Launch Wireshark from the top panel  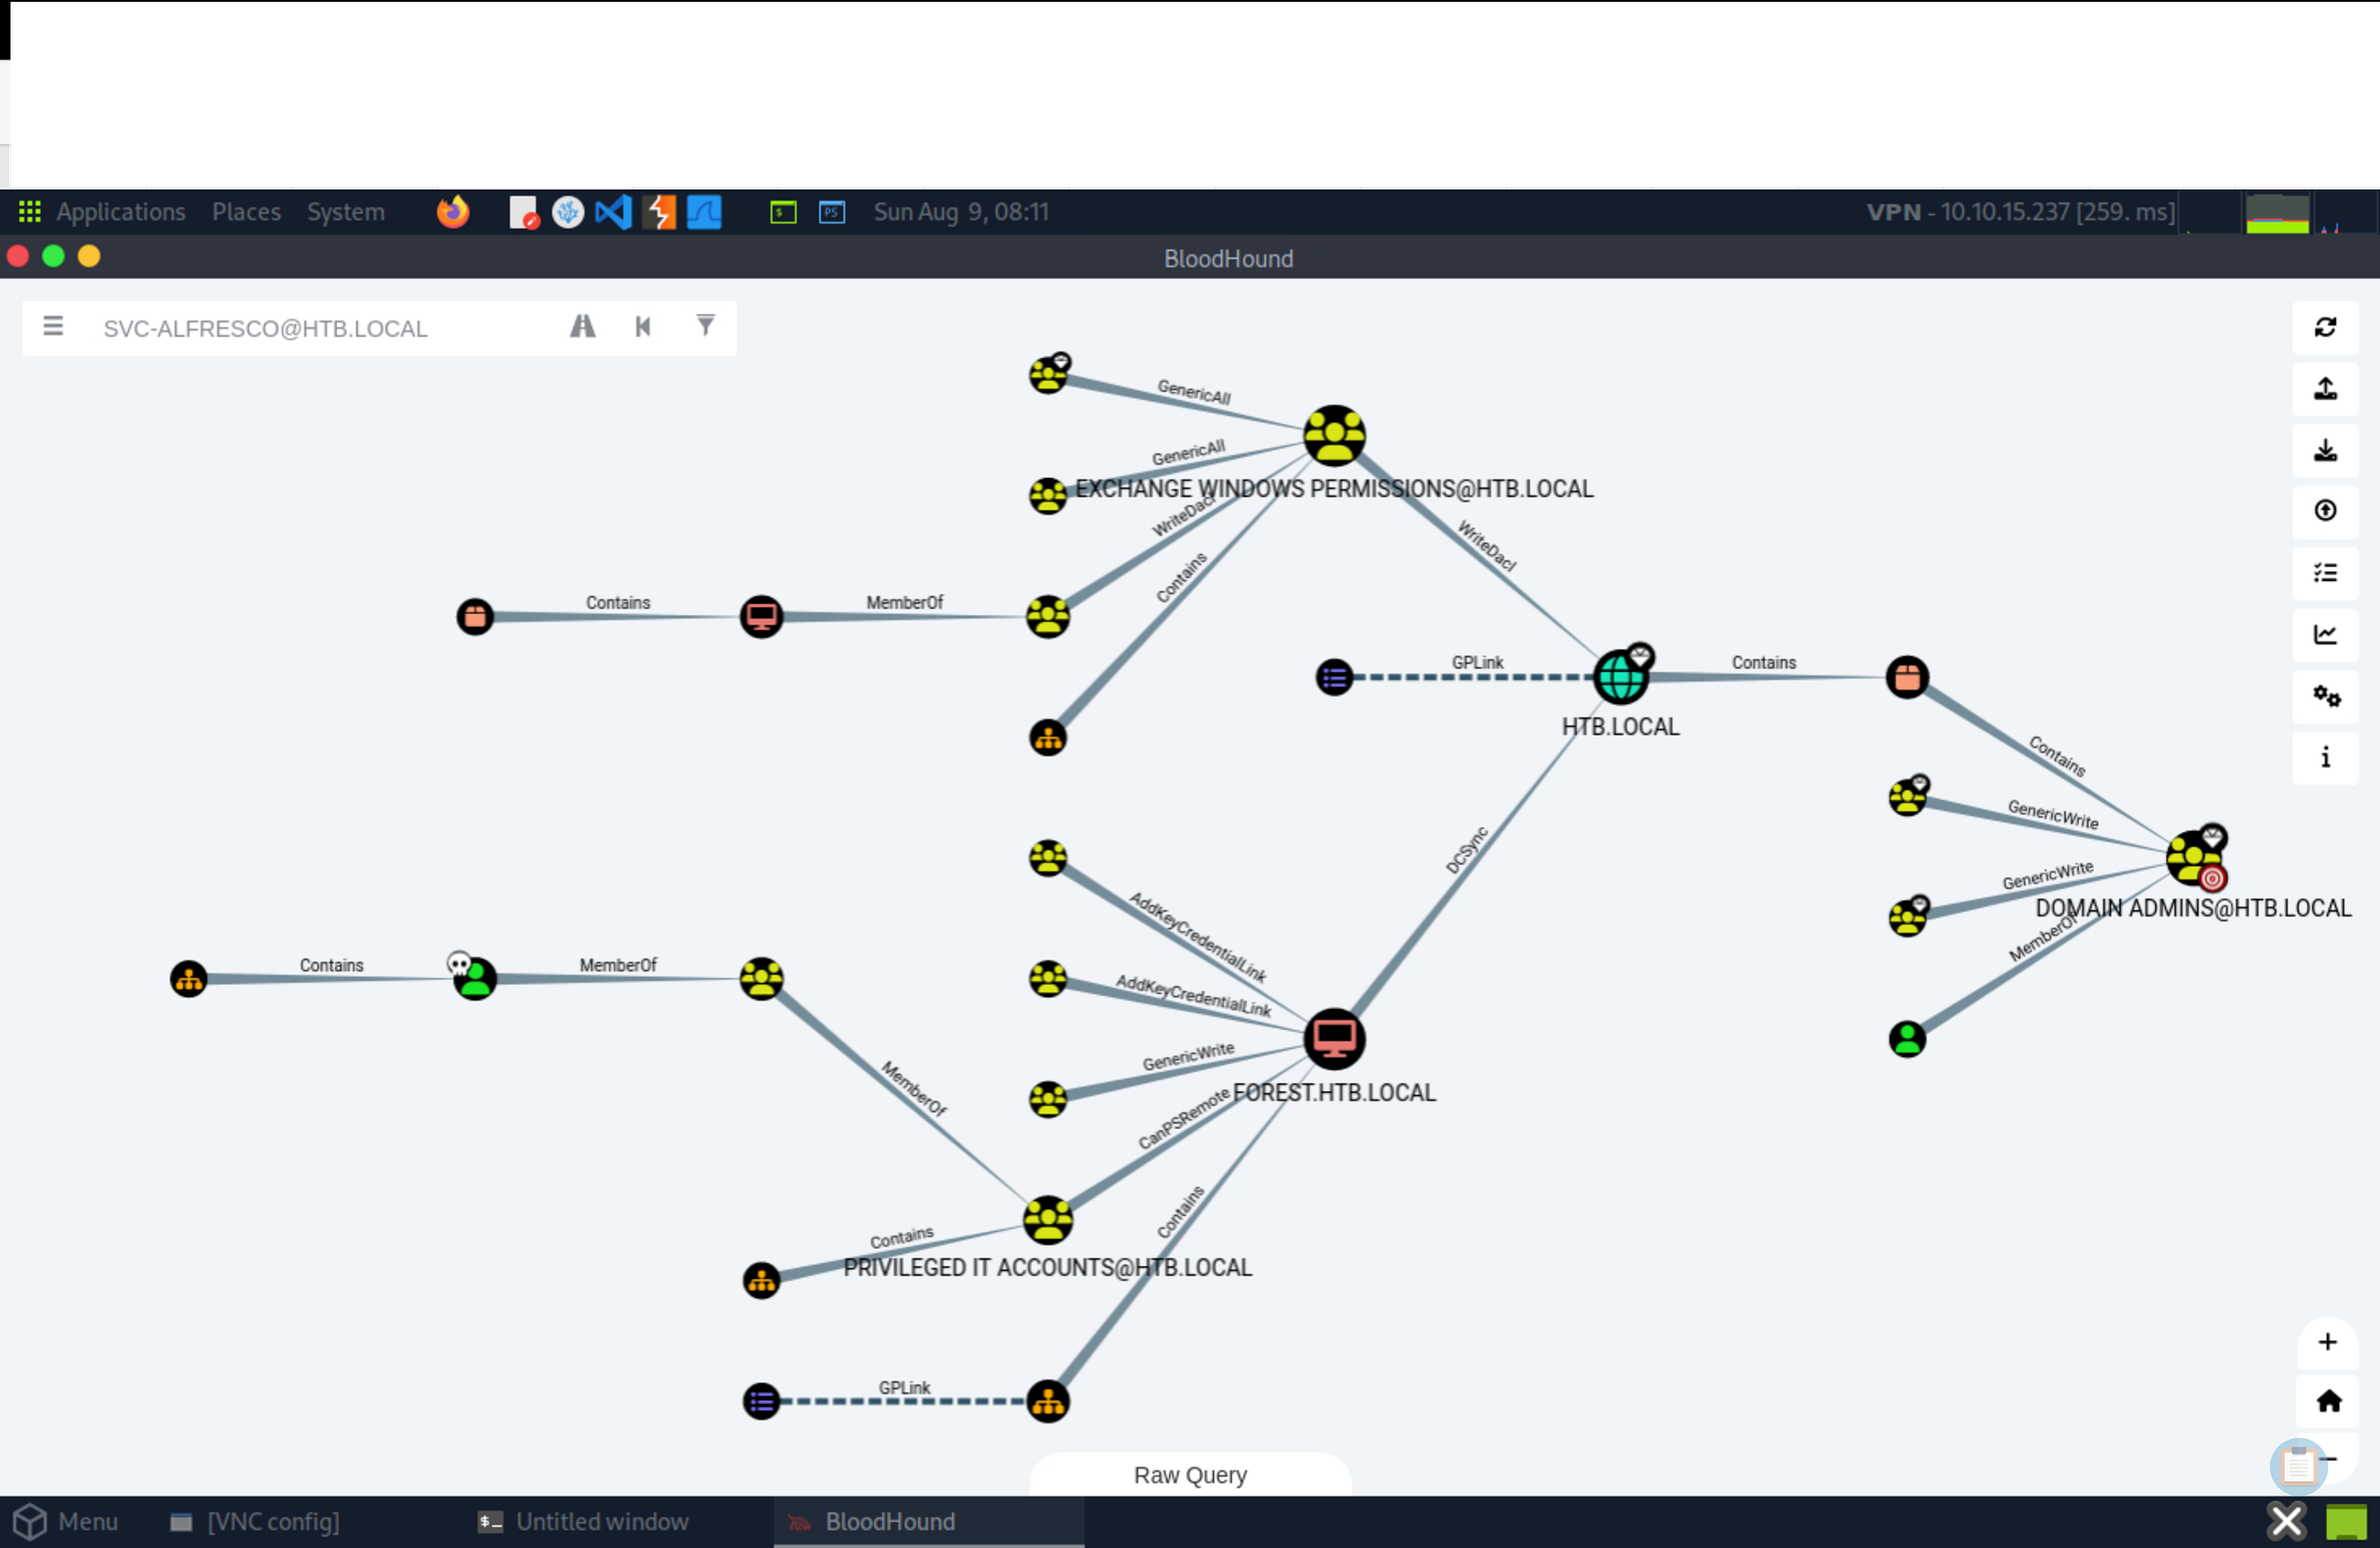click(704, 212)
